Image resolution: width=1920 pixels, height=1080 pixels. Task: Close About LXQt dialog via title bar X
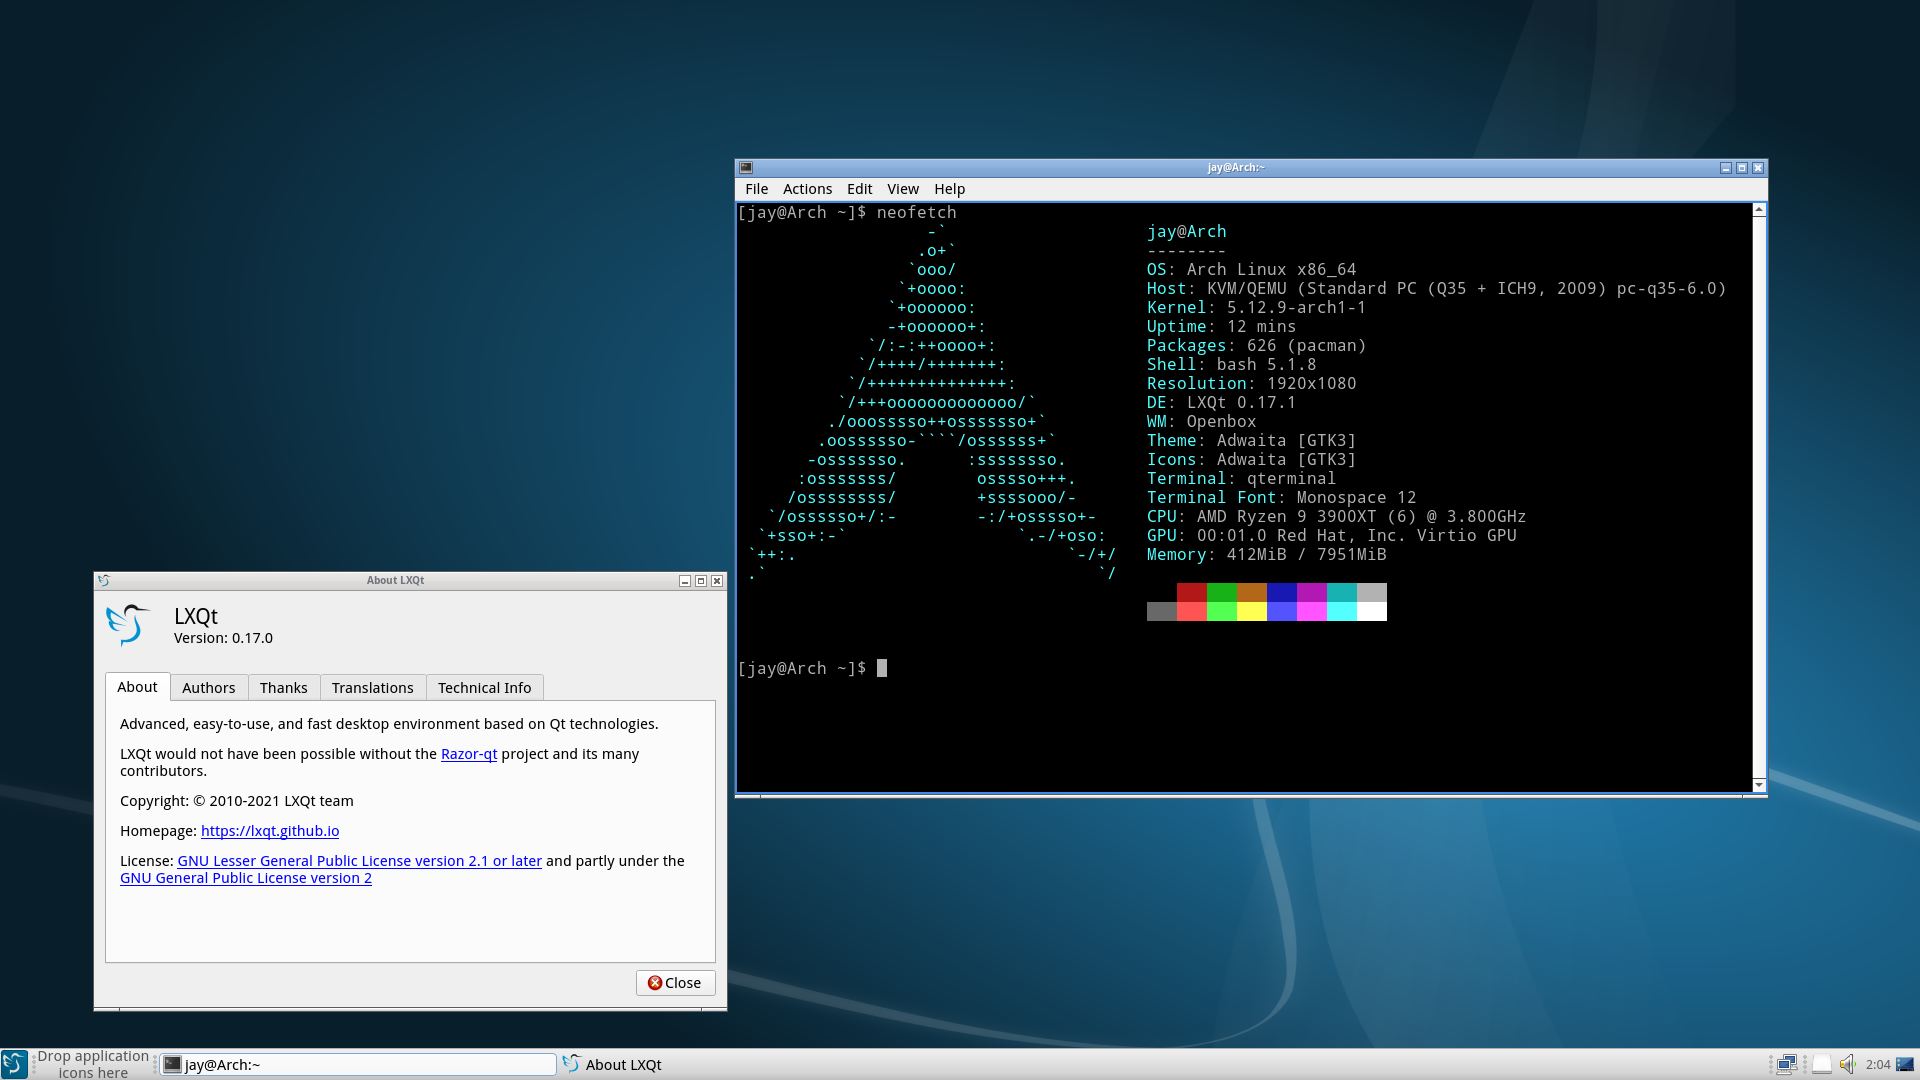717,581
